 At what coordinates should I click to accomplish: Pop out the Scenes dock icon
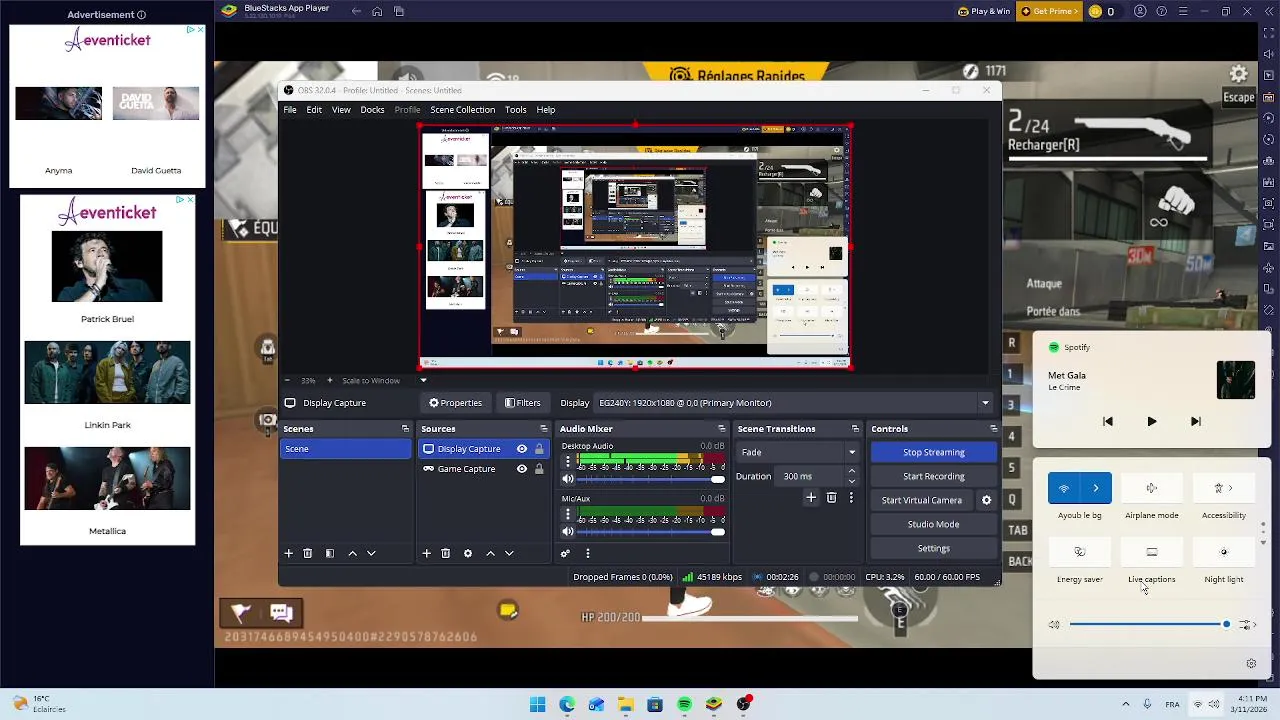point(405,429)
